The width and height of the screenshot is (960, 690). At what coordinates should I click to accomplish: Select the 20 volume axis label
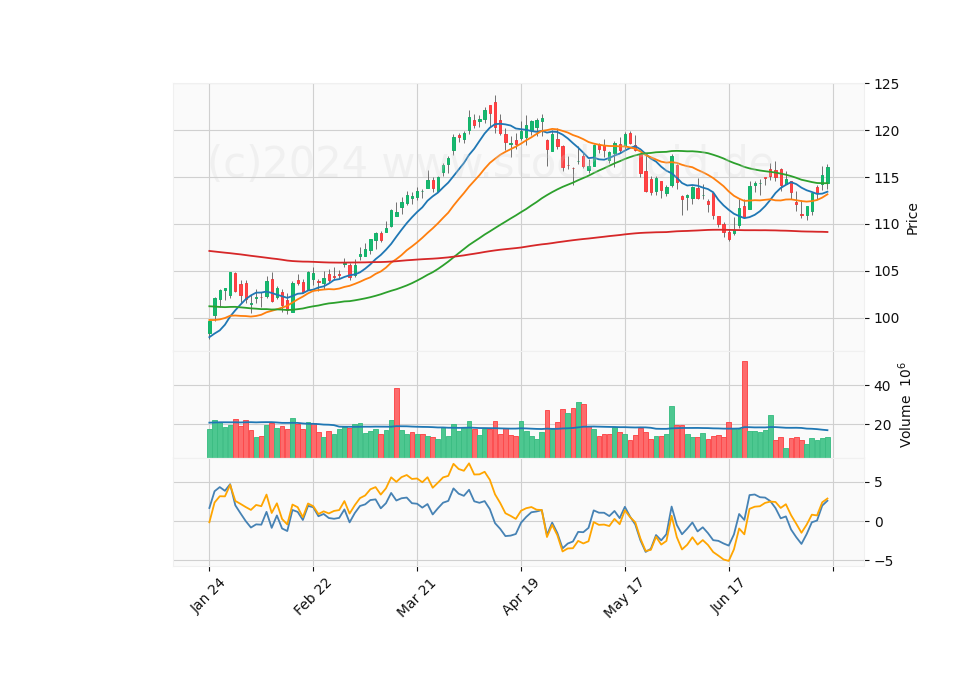point(882,426)
